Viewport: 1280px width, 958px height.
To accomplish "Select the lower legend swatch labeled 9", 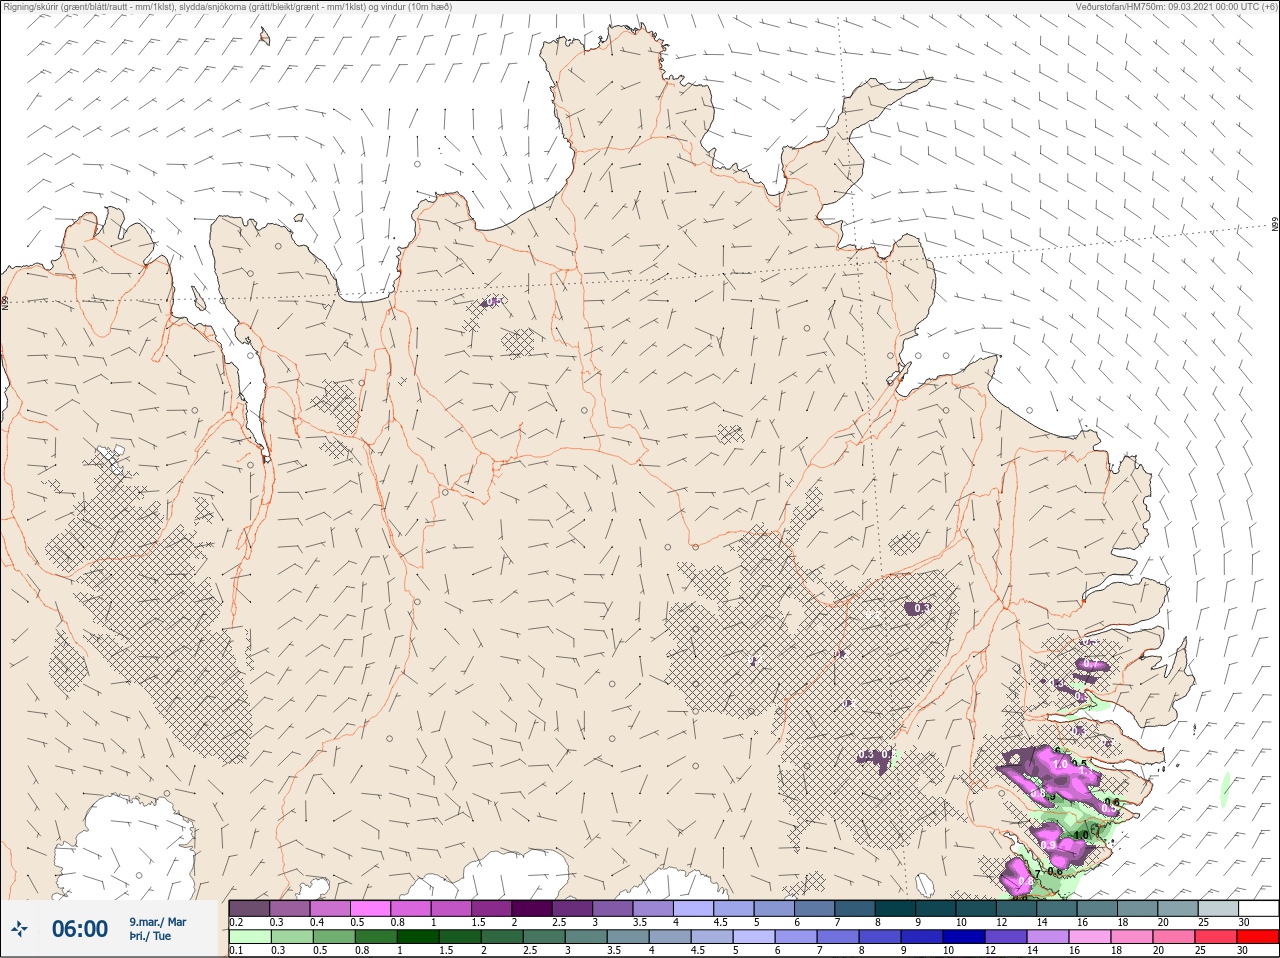I will (x=921, y=937).
